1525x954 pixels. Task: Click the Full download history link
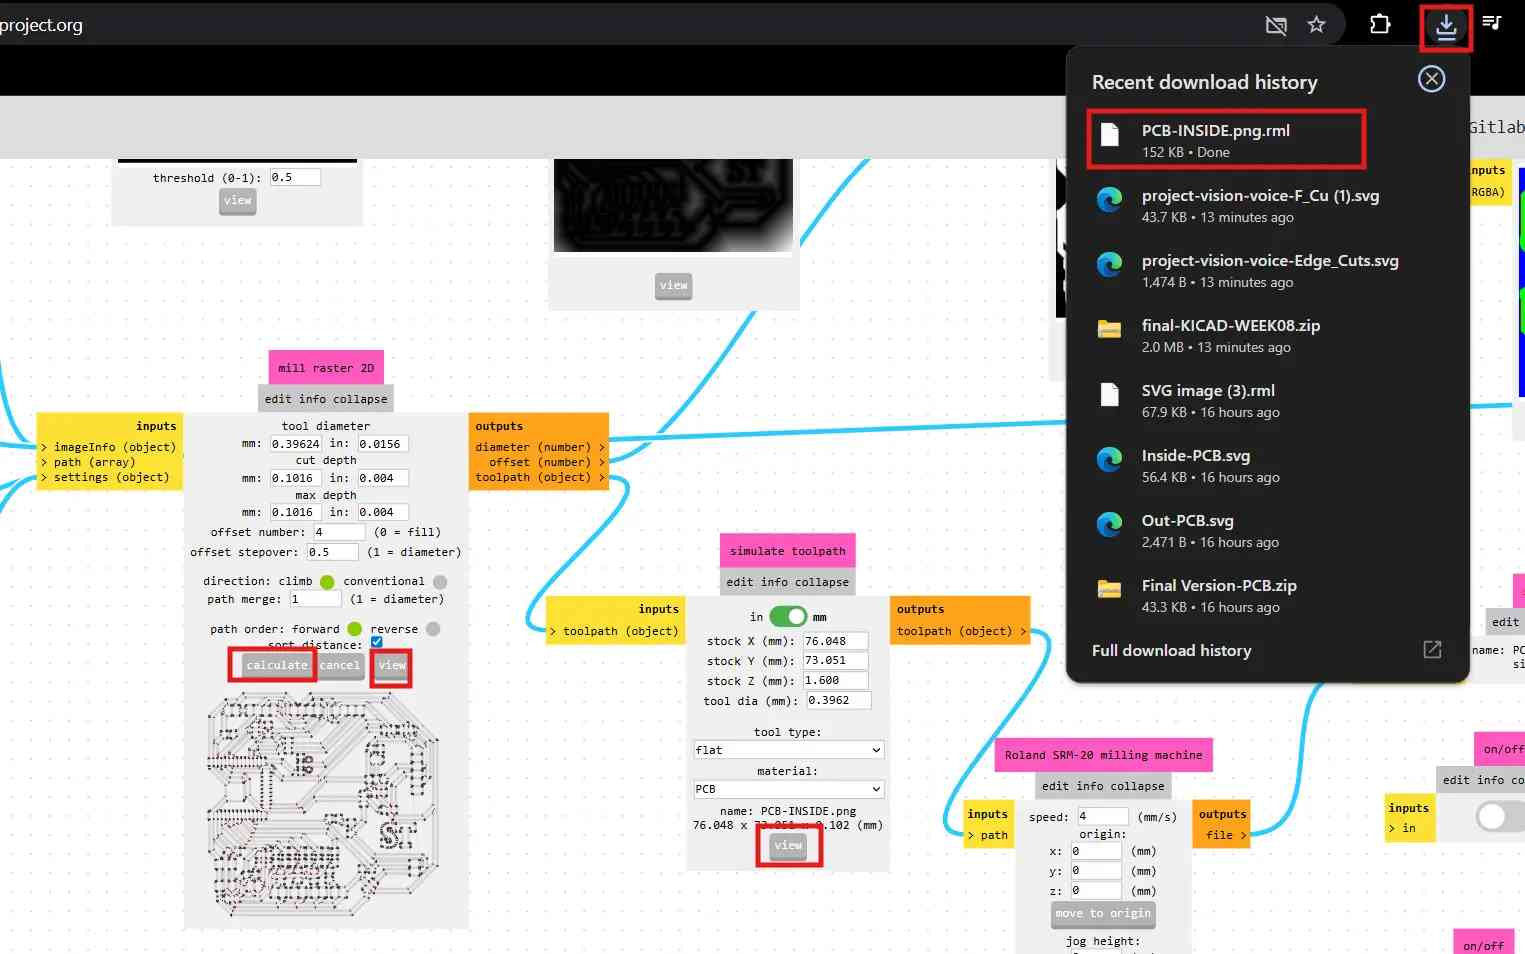tap(1171, 650)
